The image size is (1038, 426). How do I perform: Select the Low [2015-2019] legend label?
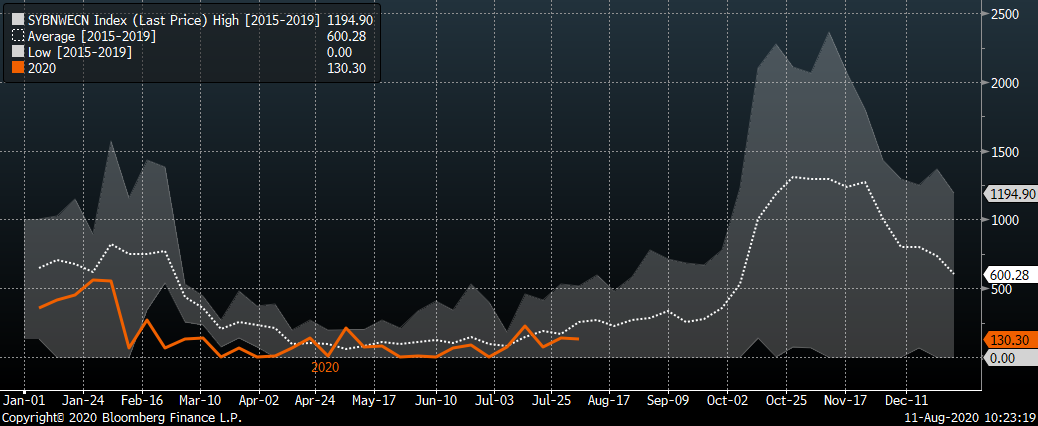pos(79,52)
